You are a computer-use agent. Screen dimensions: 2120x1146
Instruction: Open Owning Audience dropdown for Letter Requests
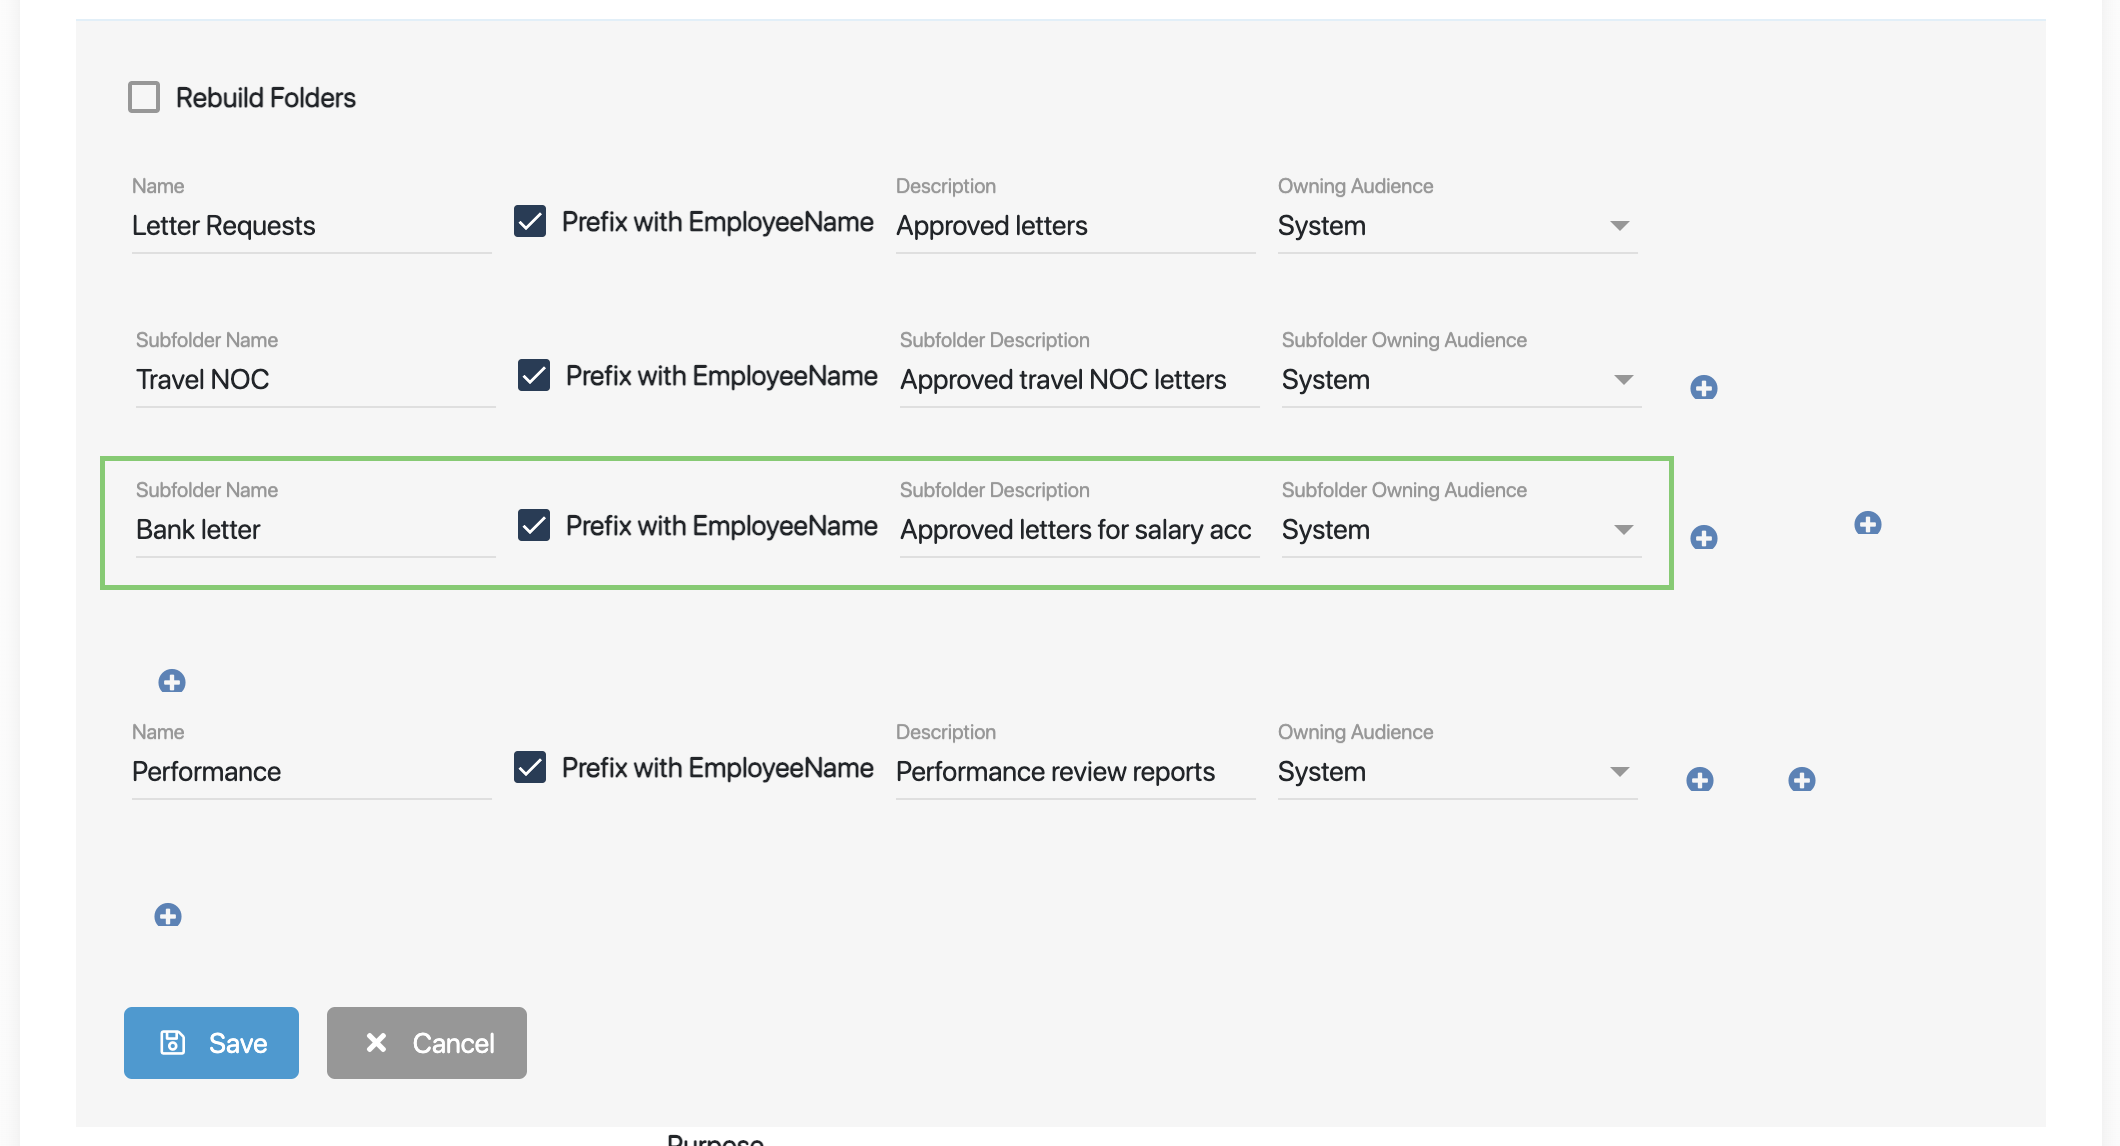(1620, 226)
